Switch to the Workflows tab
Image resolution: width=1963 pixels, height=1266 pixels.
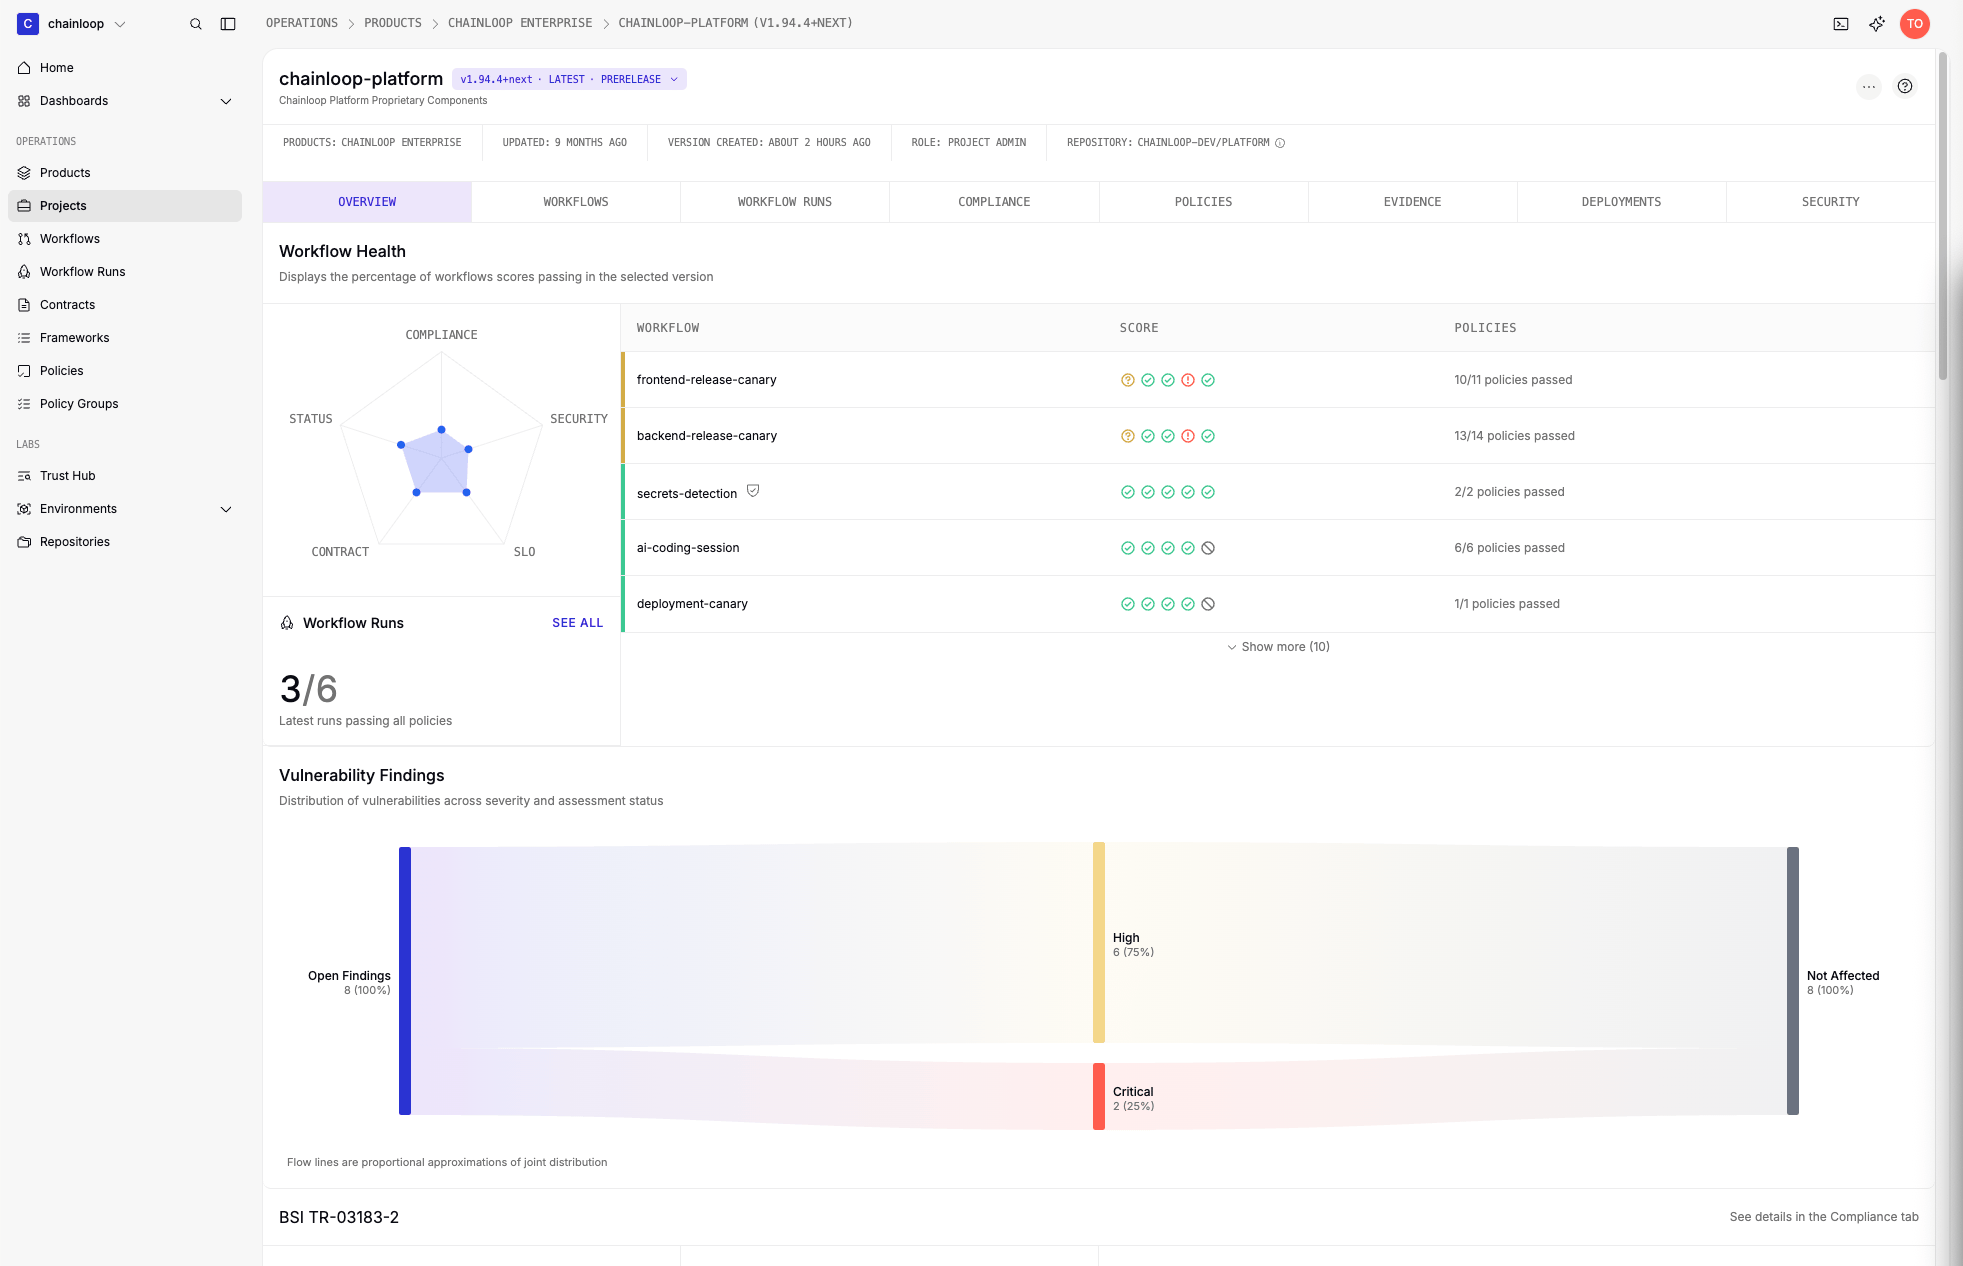click(576, 202)
